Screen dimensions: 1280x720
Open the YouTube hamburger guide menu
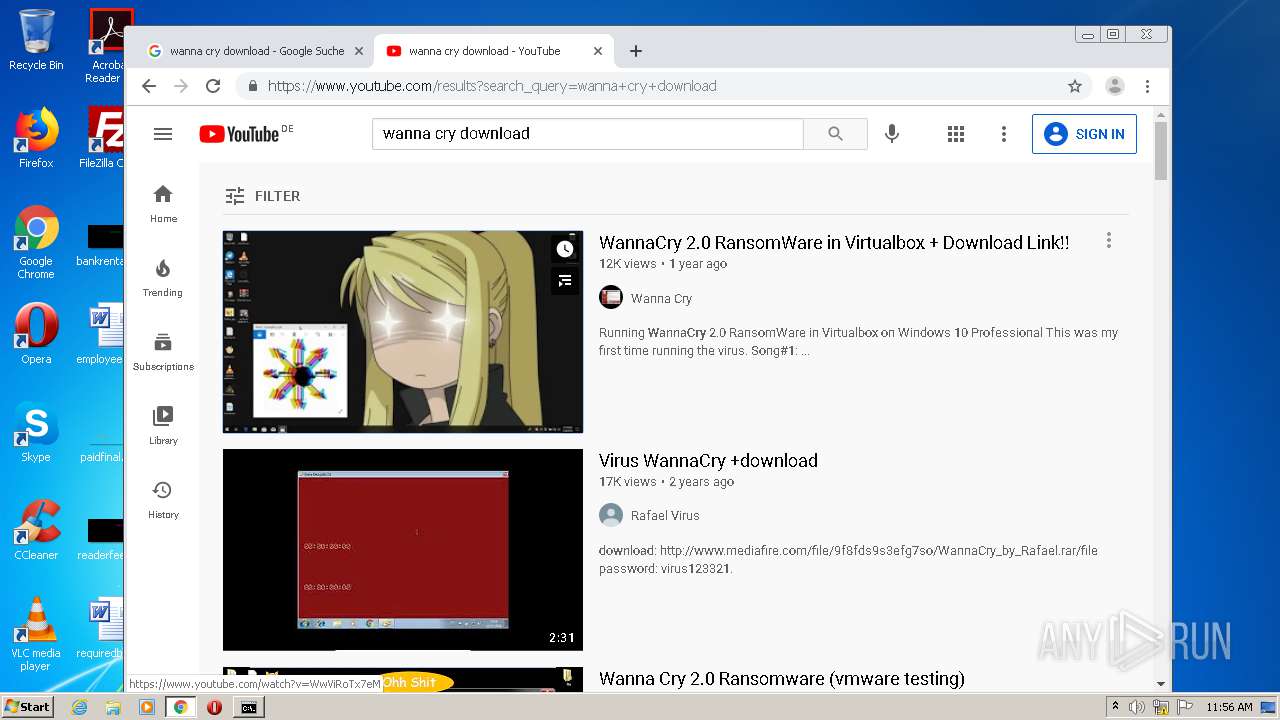coord(163,134)
